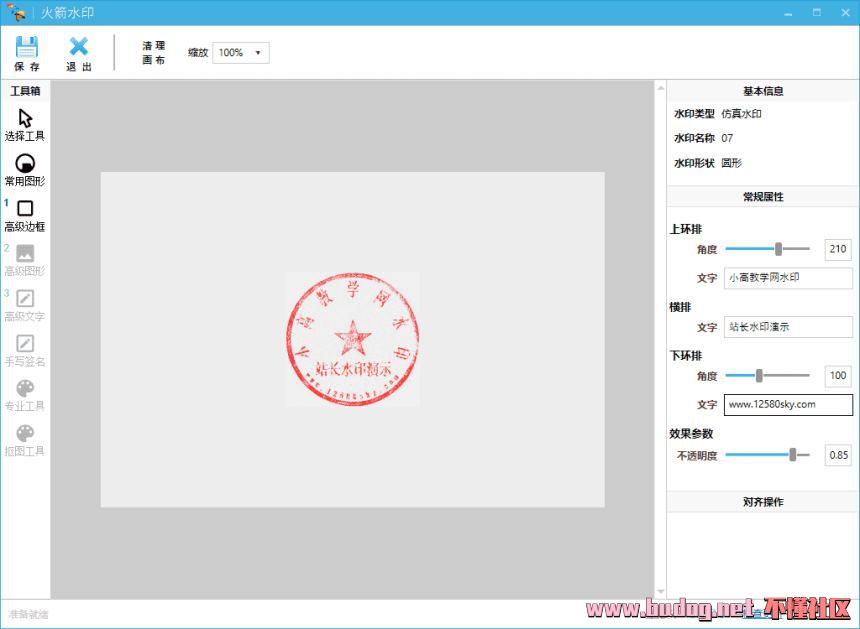
Task: Click the Save (保存) floppy disk icon
Action: (x=27, y=47)
